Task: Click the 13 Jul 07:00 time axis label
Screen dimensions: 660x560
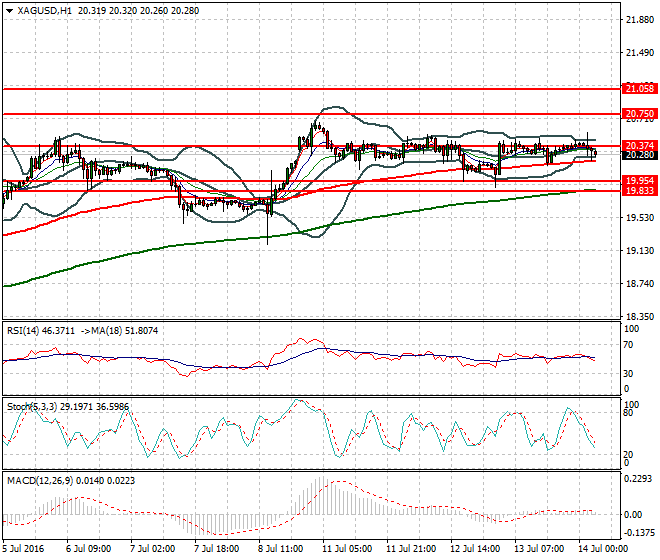Action: pyautogui.click(x=539, y=549)
